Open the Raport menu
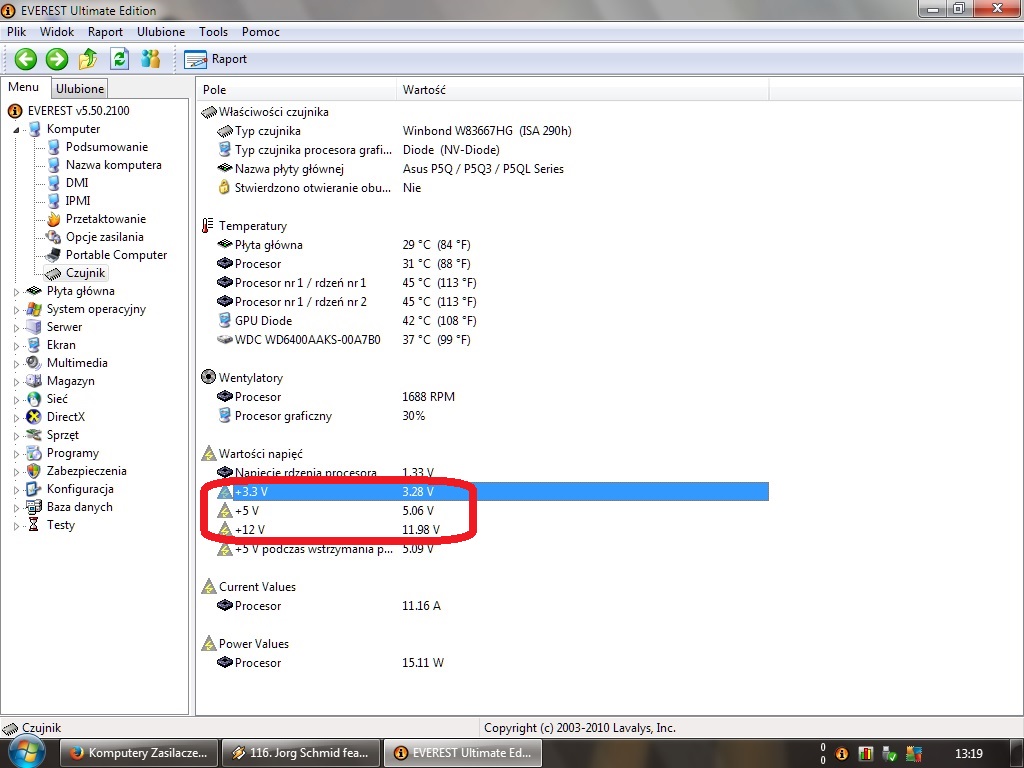The image size is (1024, 768). 105,32
